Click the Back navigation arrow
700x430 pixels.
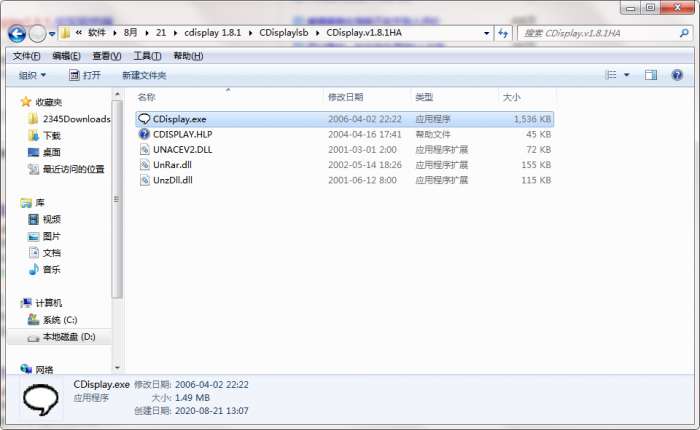17,33
